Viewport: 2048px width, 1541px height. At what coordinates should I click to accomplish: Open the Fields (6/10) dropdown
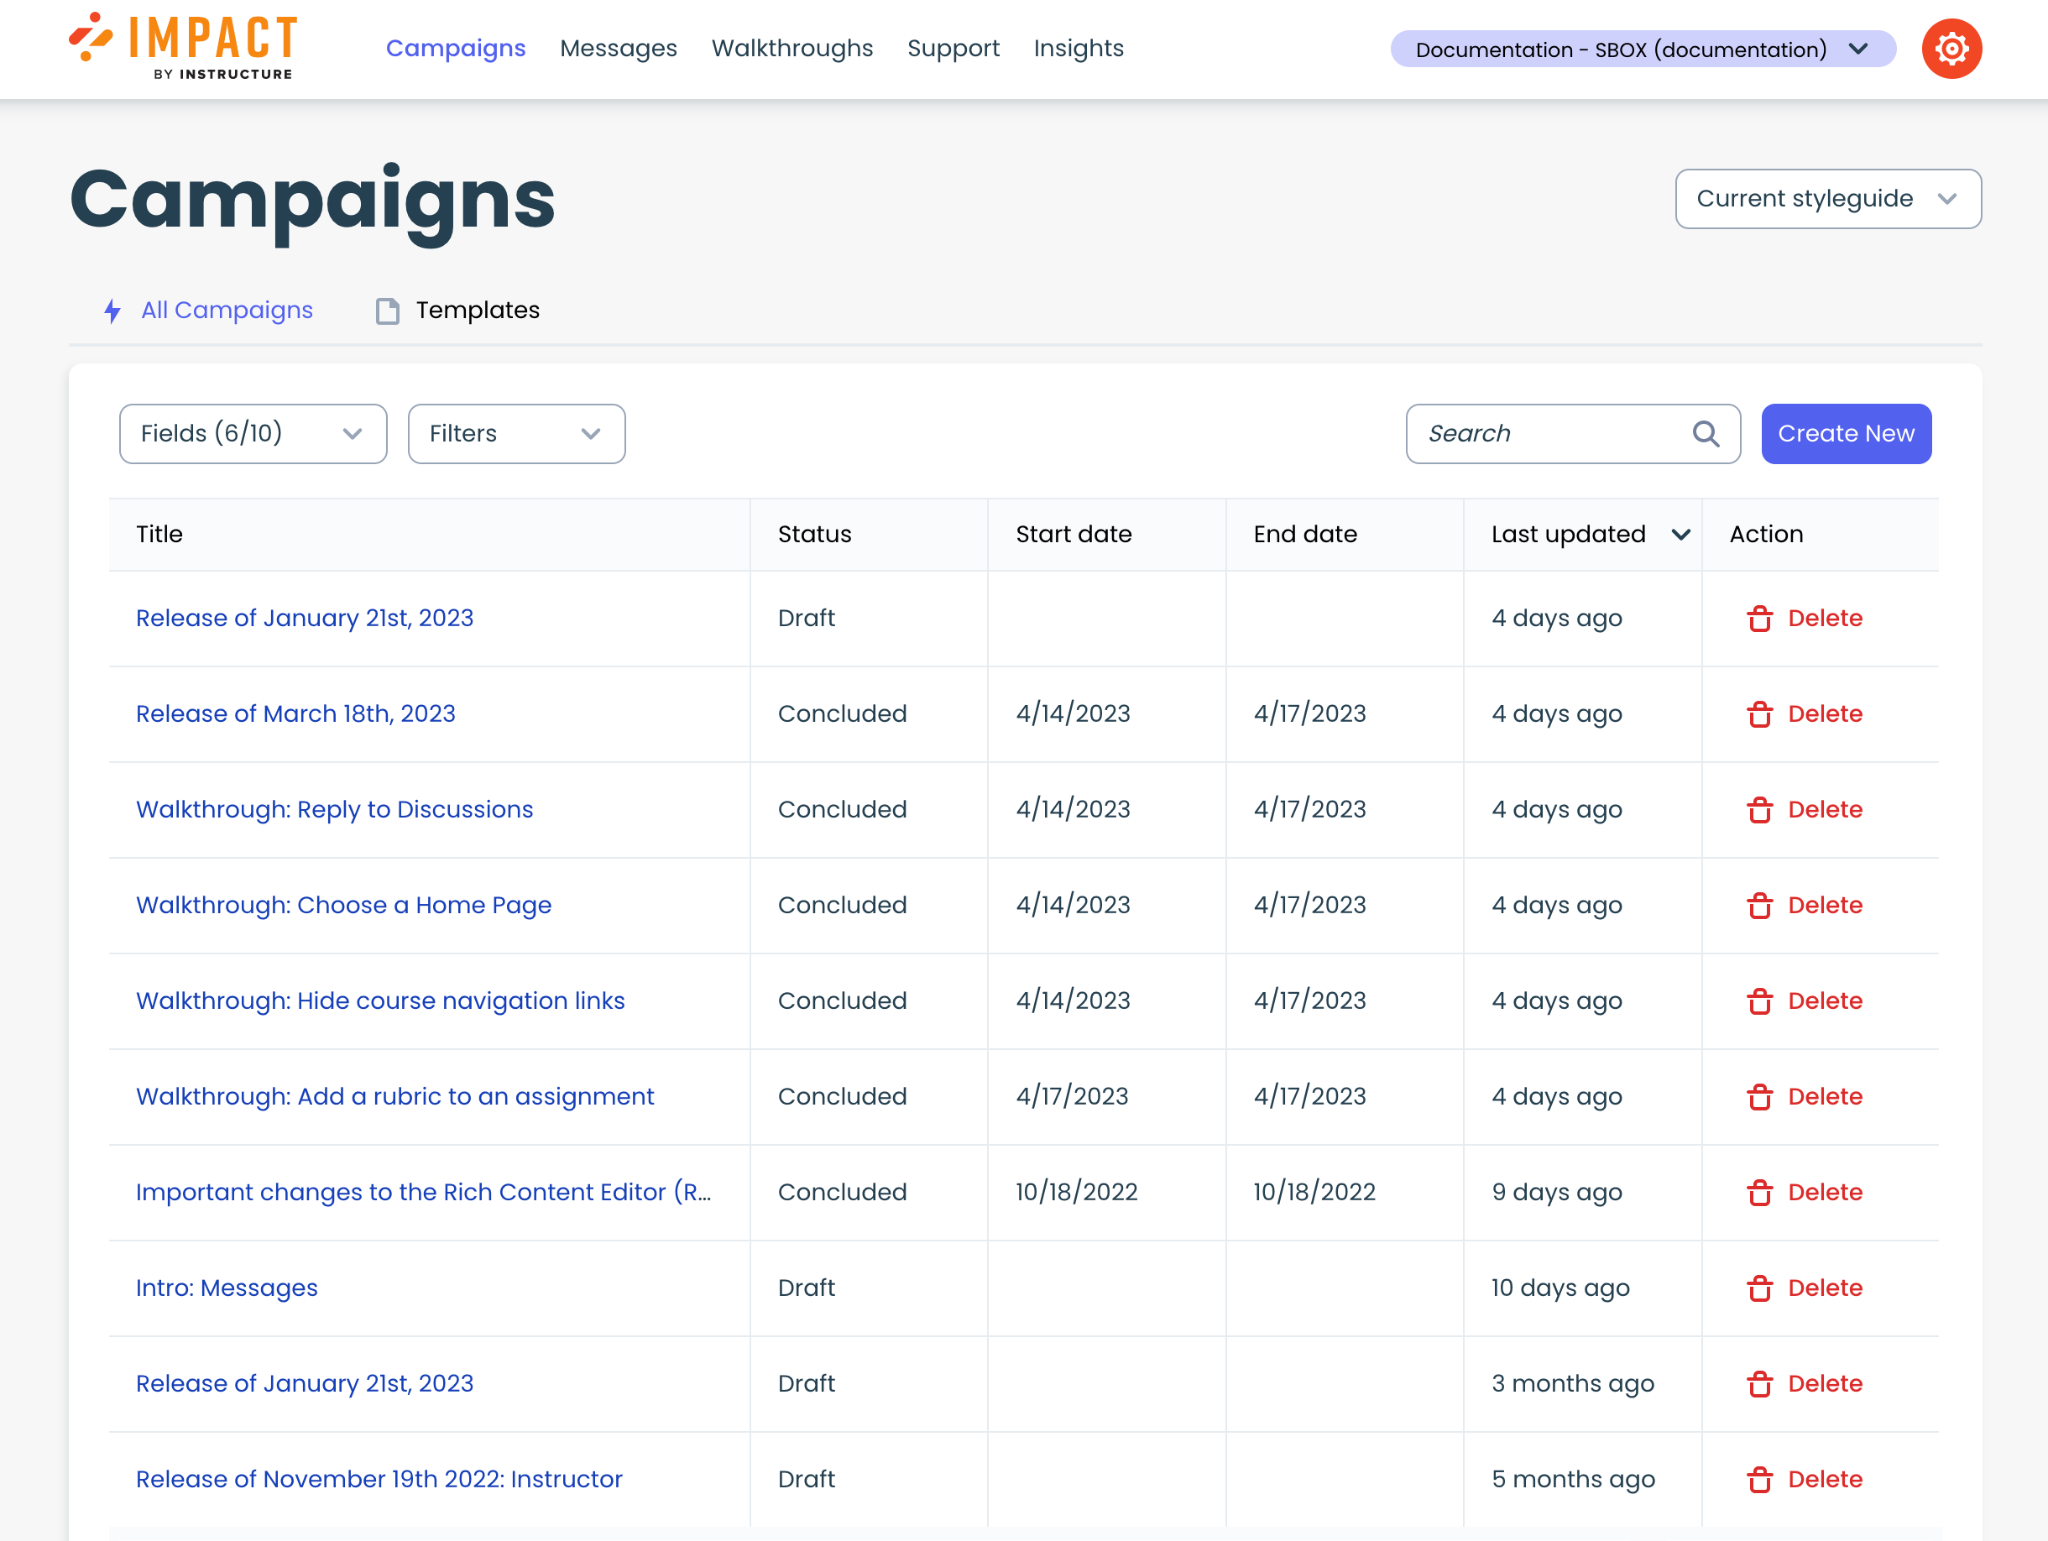[x=253, y=434]
